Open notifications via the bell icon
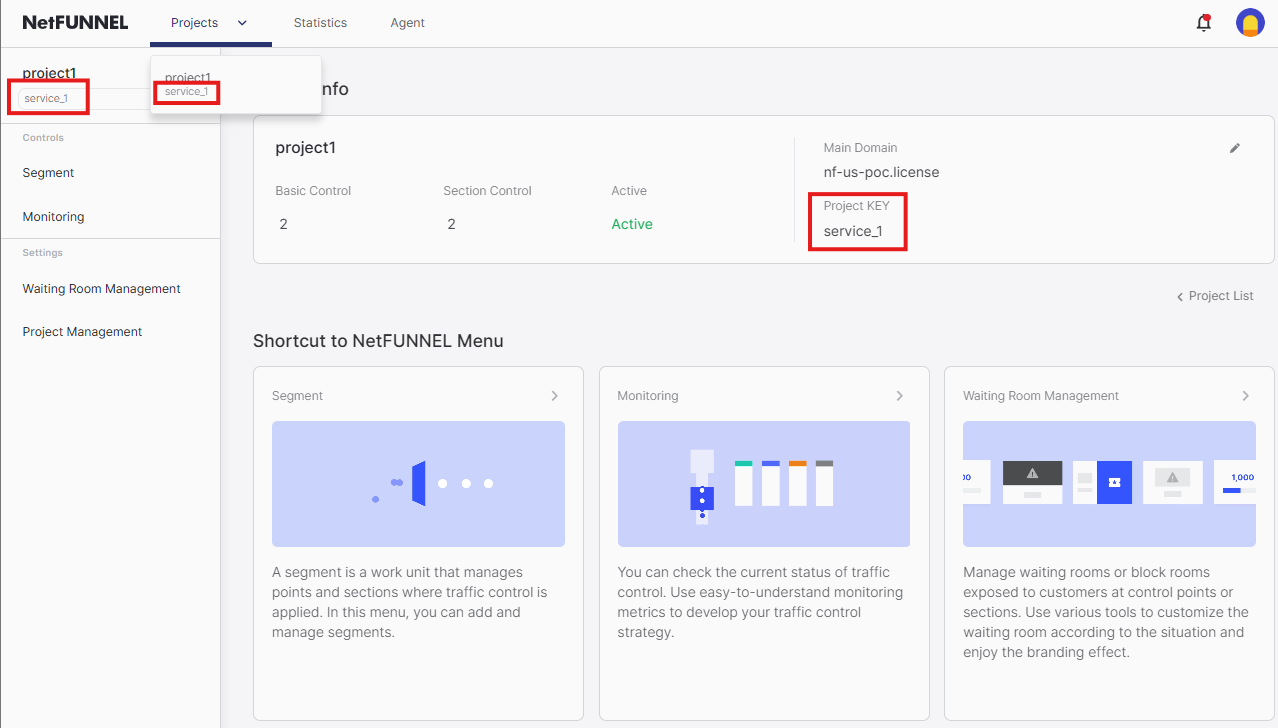The height and width of the screenshot is (728, 1278). point(1203,21)
